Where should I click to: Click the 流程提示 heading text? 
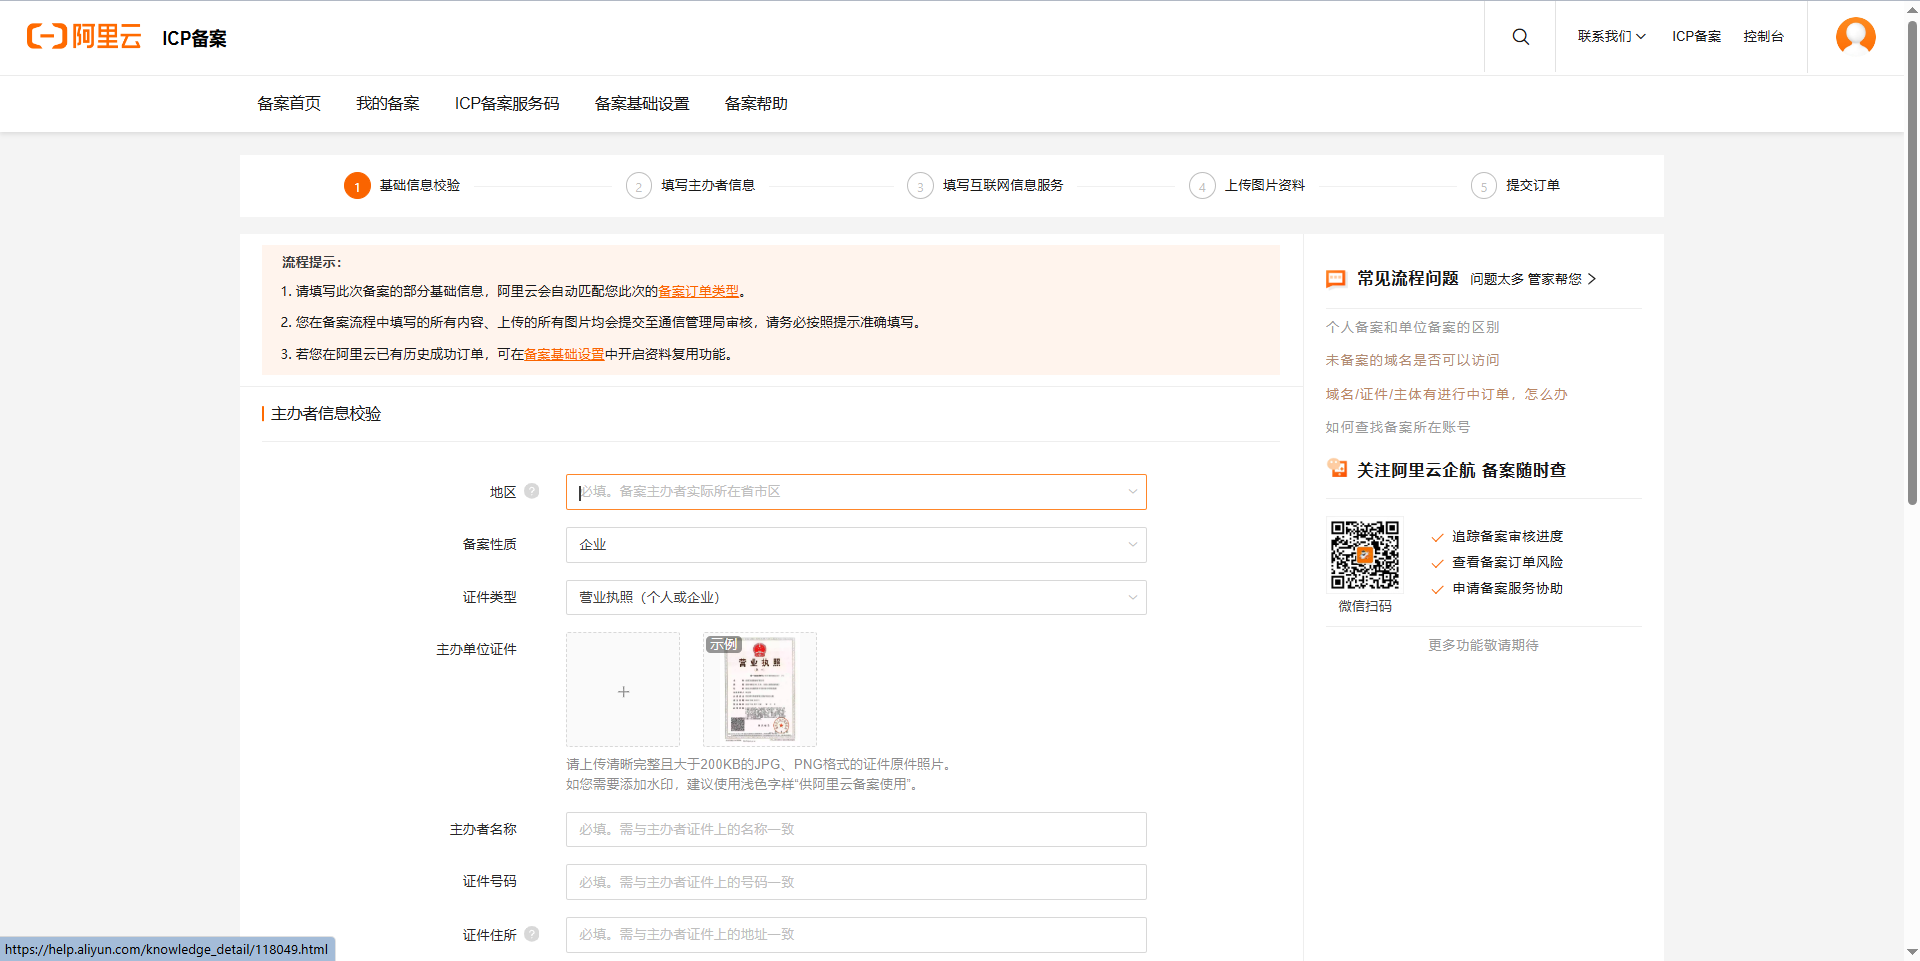311,262
